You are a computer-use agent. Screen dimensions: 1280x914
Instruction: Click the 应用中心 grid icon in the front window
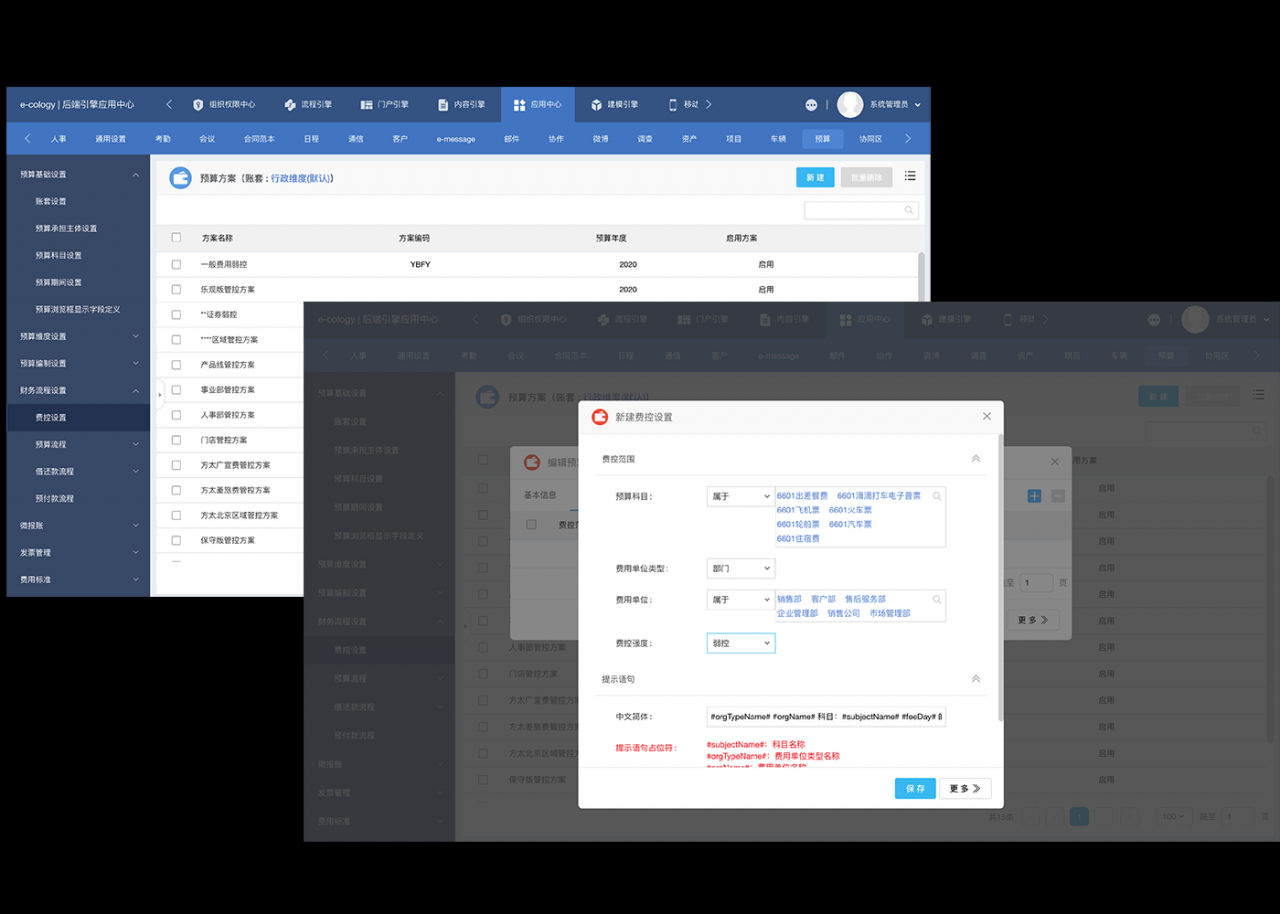point(519,104)
